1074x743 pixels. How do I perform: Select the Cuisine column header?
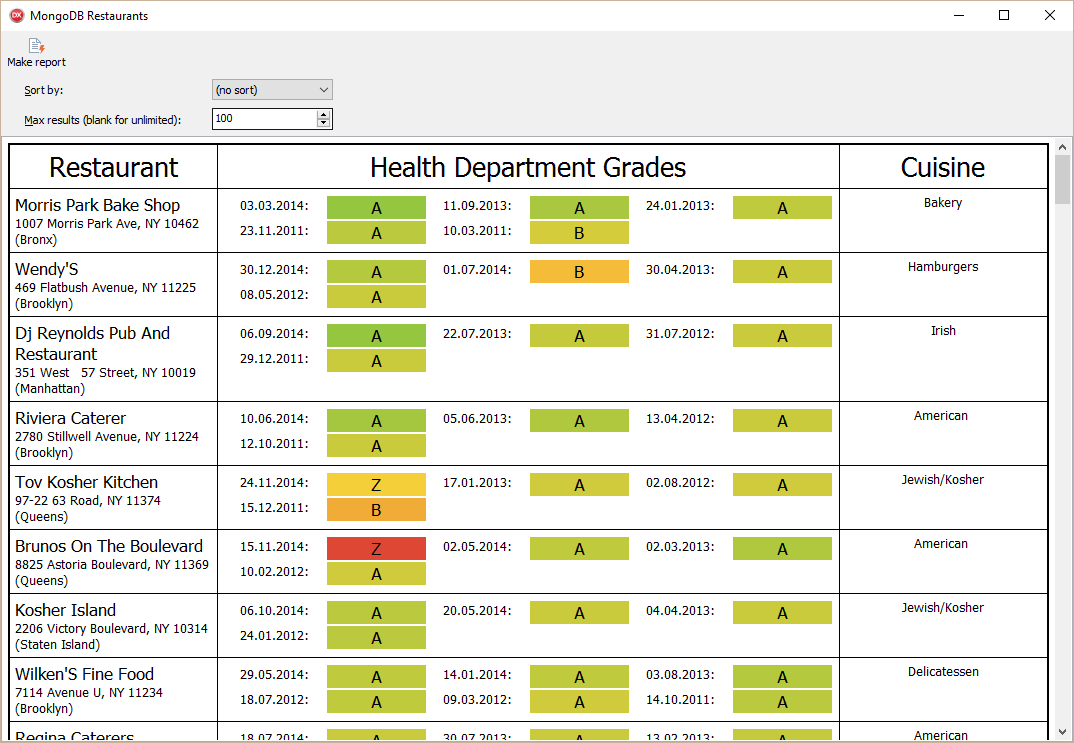click(942, 167)
